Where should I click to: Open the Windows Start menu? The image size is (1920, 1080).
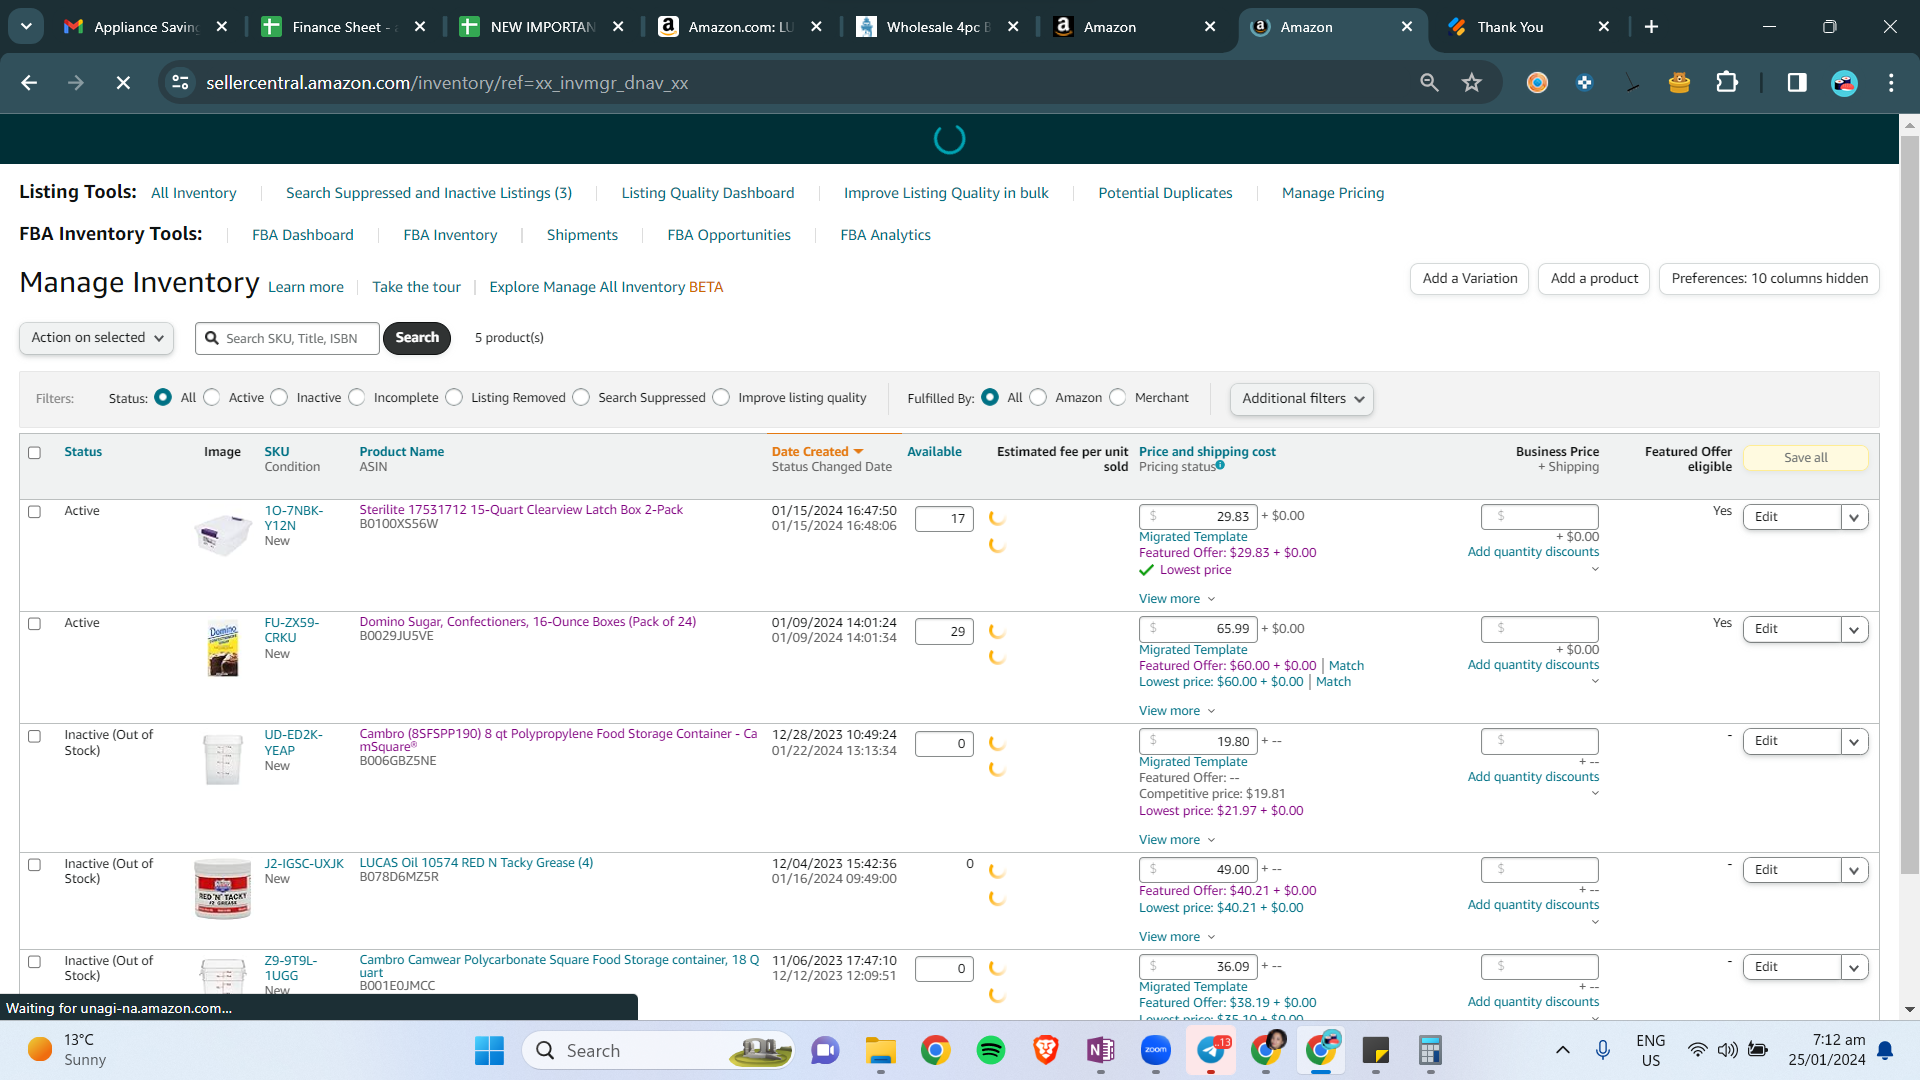(x=489, y=1051)
